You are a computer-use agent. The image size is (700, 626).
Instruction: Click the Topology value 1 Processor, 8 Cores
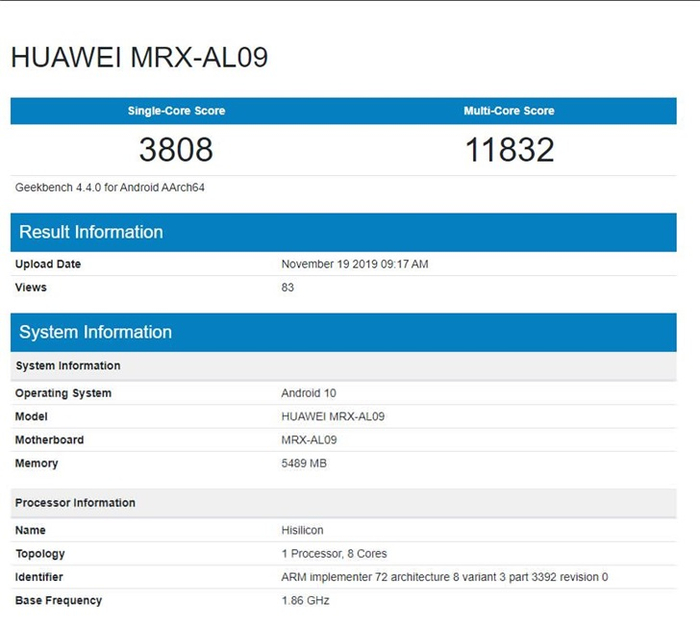334,553
